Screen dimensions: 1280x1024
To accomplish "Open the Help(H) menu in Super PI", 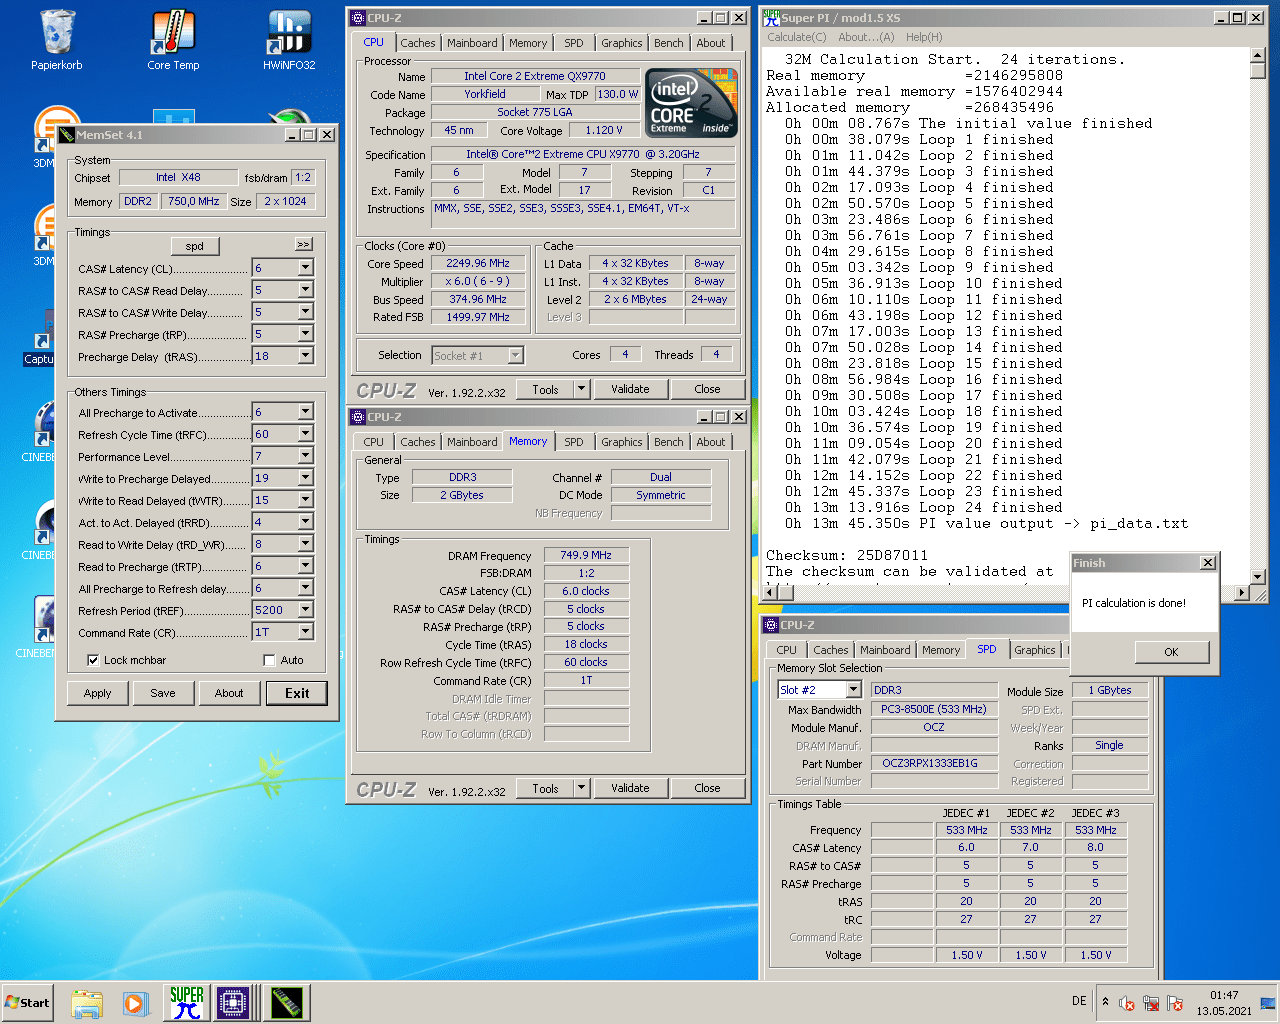I will coord(924,37).
